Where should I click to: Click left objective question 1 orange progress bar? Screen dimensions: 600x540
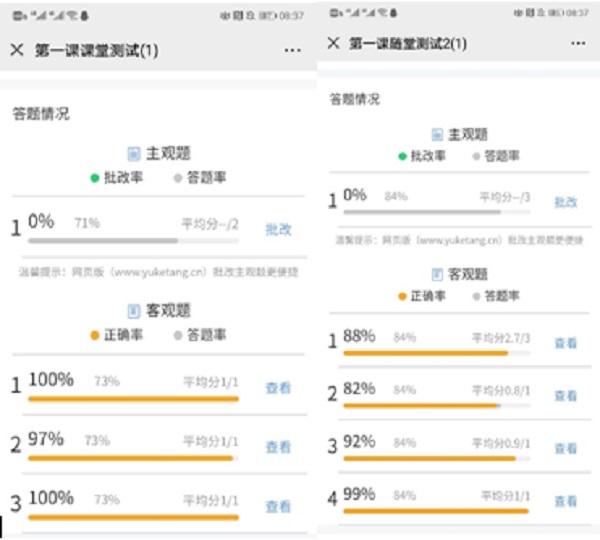[133, 398]
